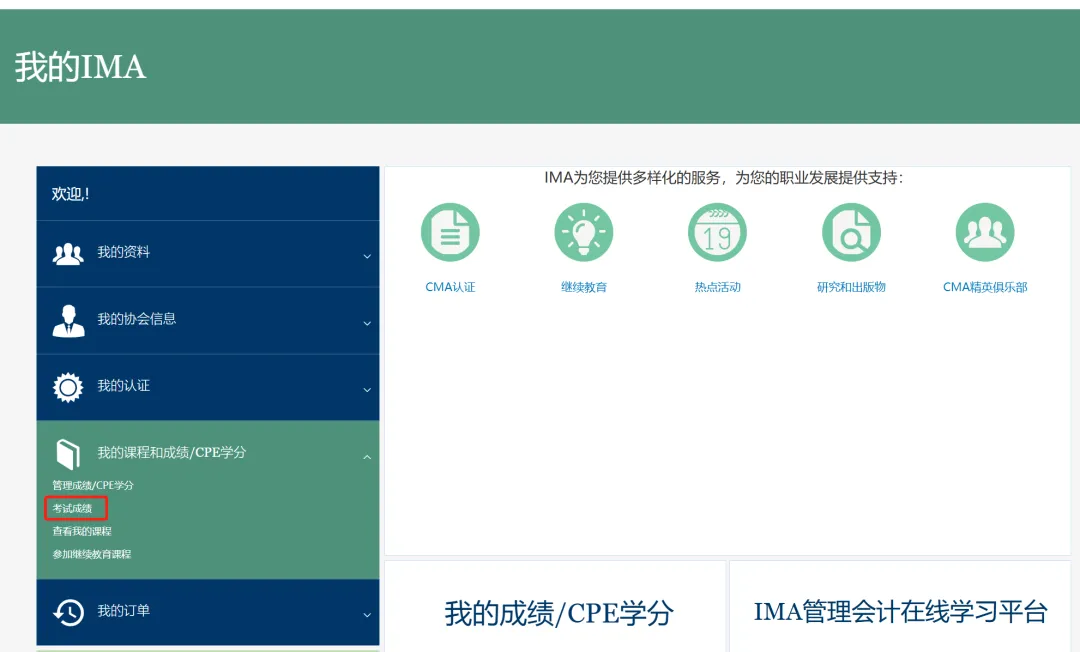Click the 研究和出版物 search-document icon
Viewport: 1080px width, 652px height.
[851, 232]
